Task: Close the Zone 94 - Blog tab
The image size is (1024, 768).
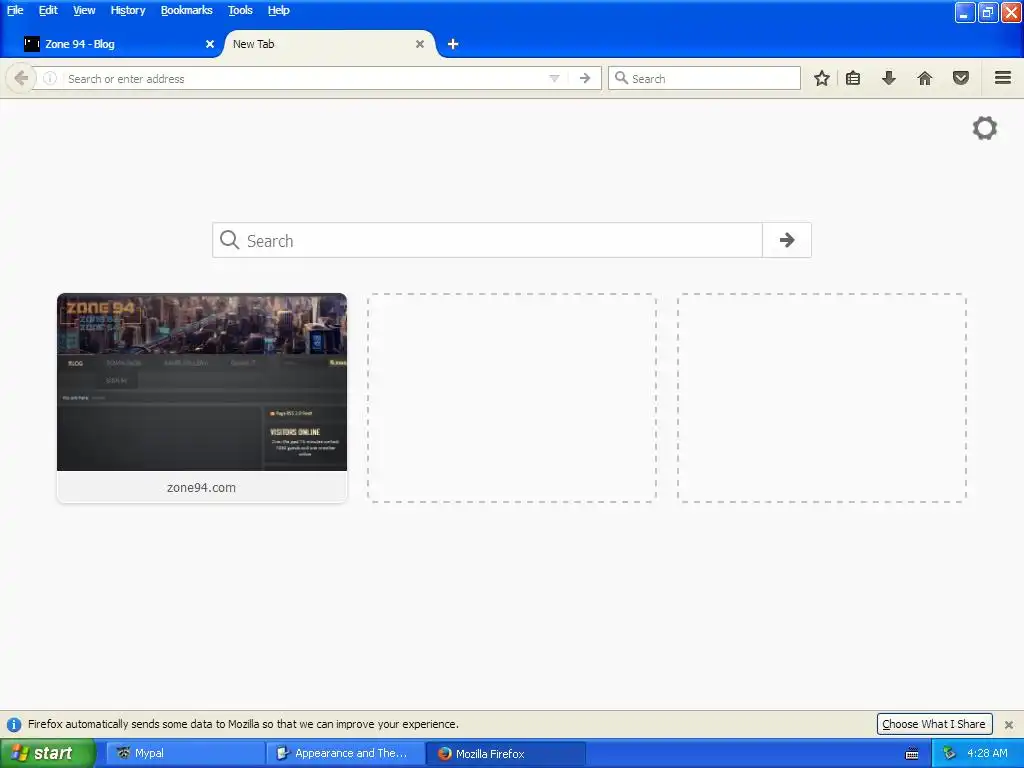Action: click(210, 44)
